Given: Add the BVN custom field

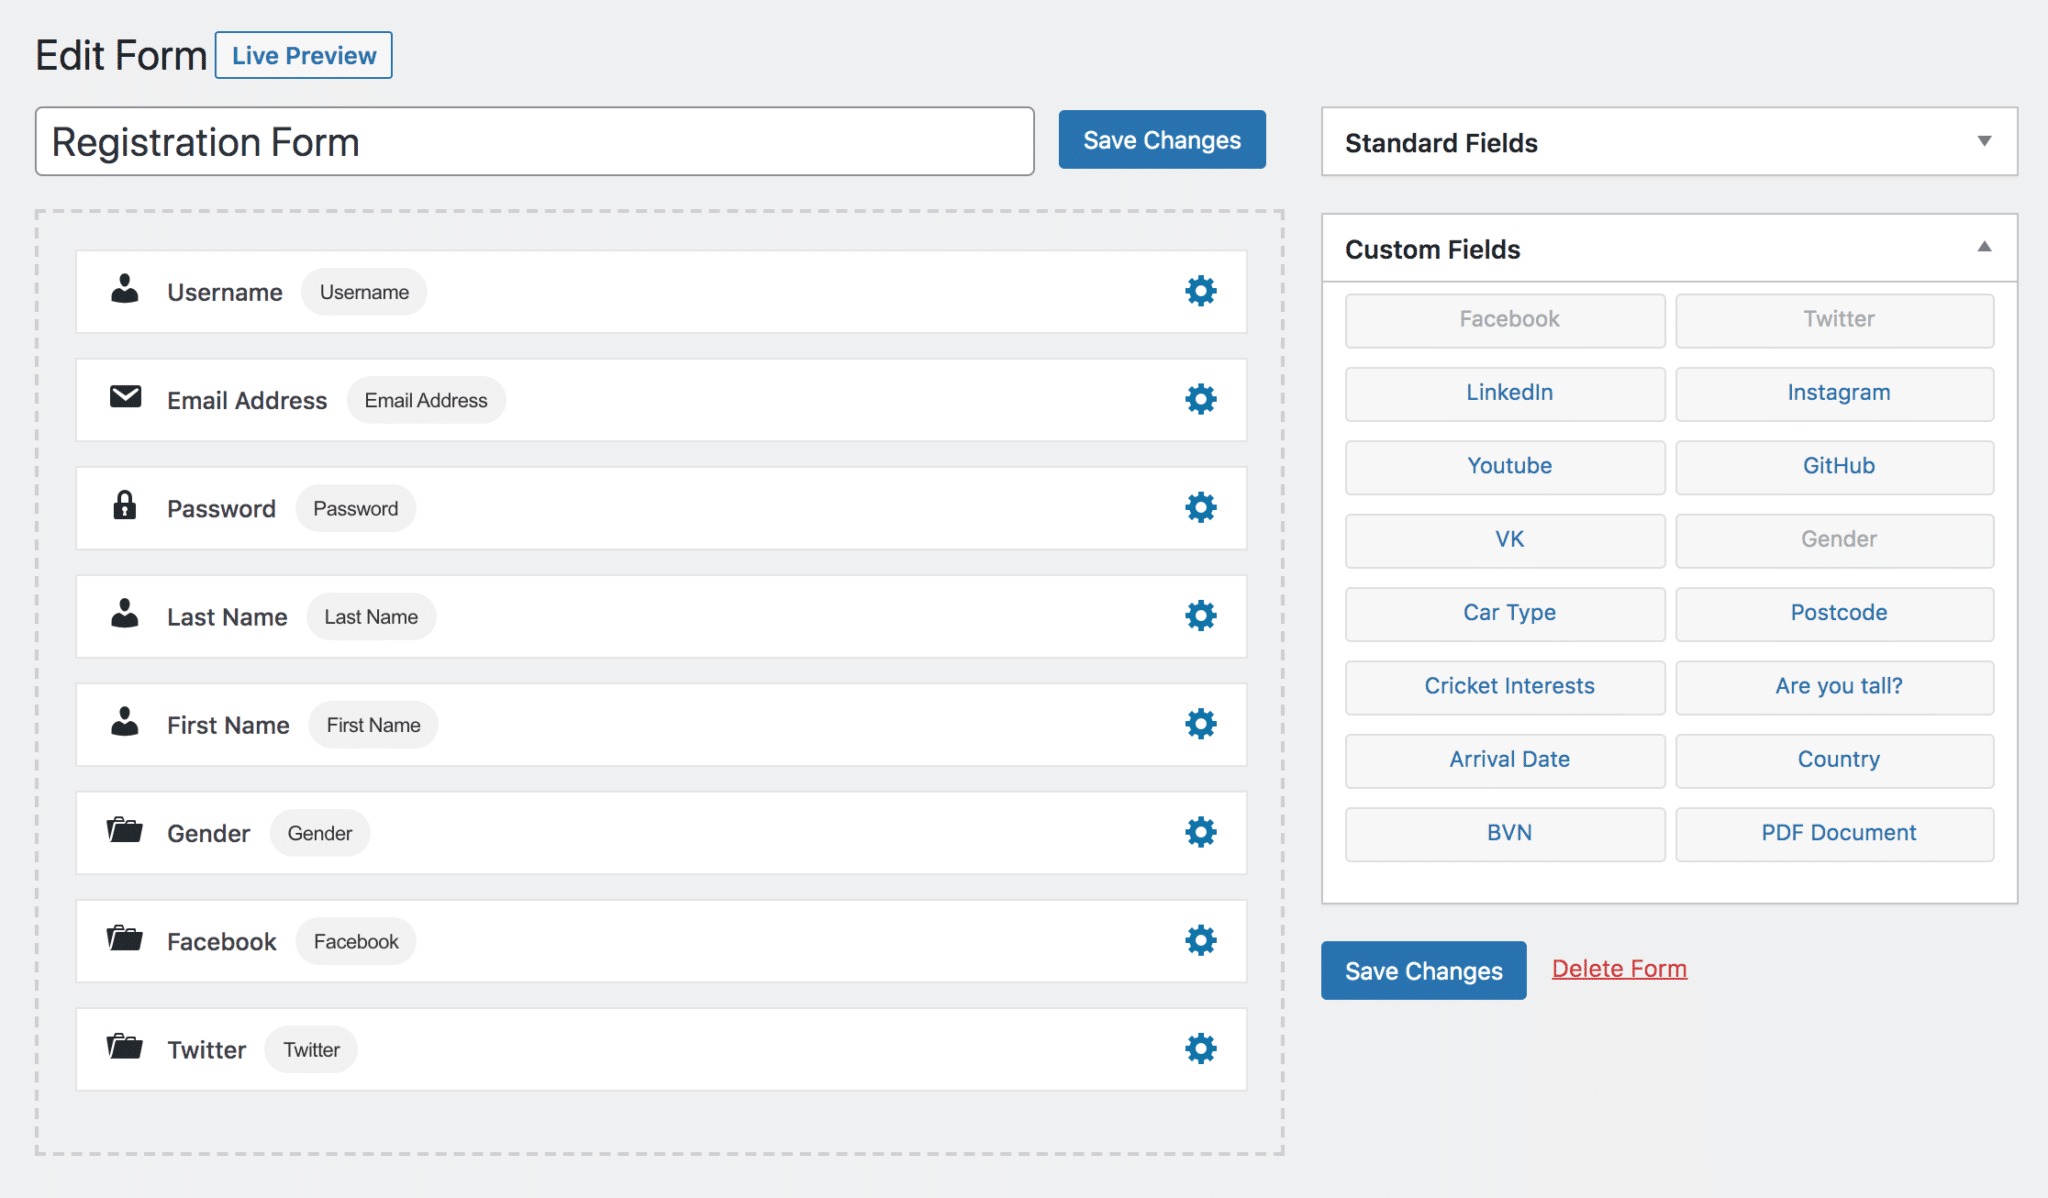Looking at the screenshot, I should (1505, 833).
